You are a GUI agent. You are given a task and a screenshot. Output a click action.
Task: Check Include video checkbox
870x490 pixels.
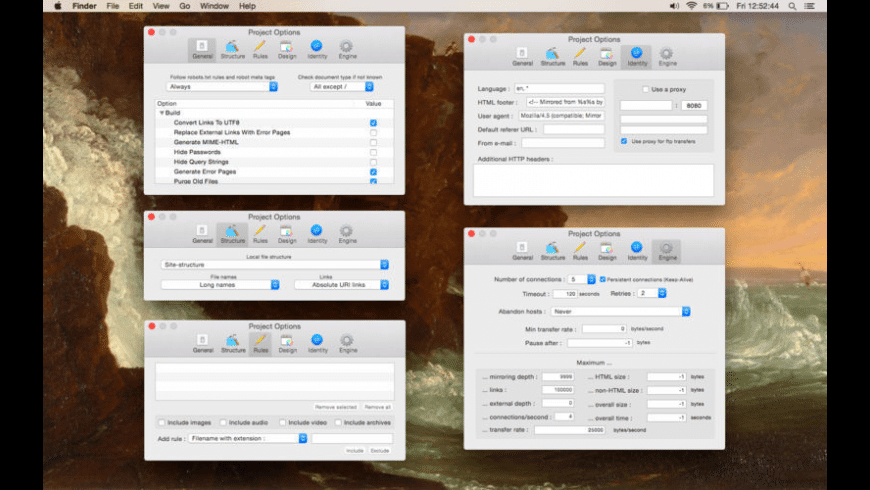pyautogui.click(x=282, y=423)
